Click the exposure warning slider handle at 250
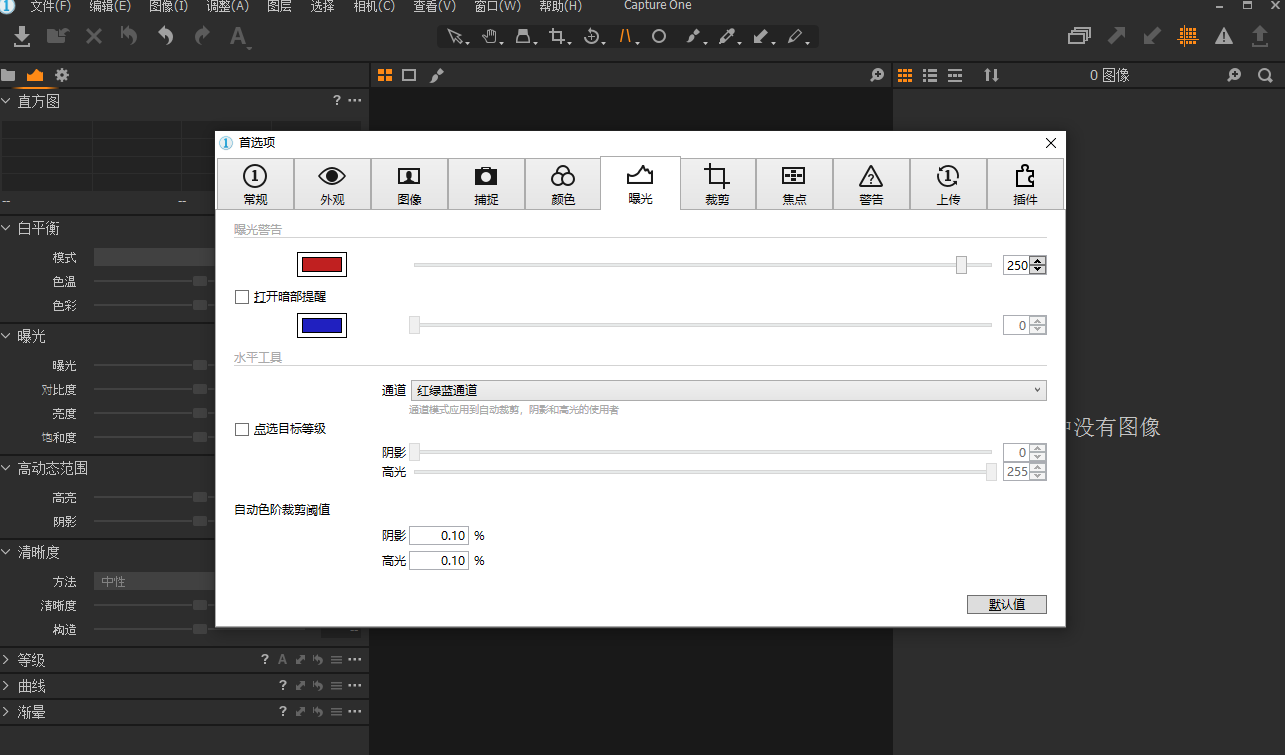This screenshot has width=1285, height=755. [x=961, y=265]
